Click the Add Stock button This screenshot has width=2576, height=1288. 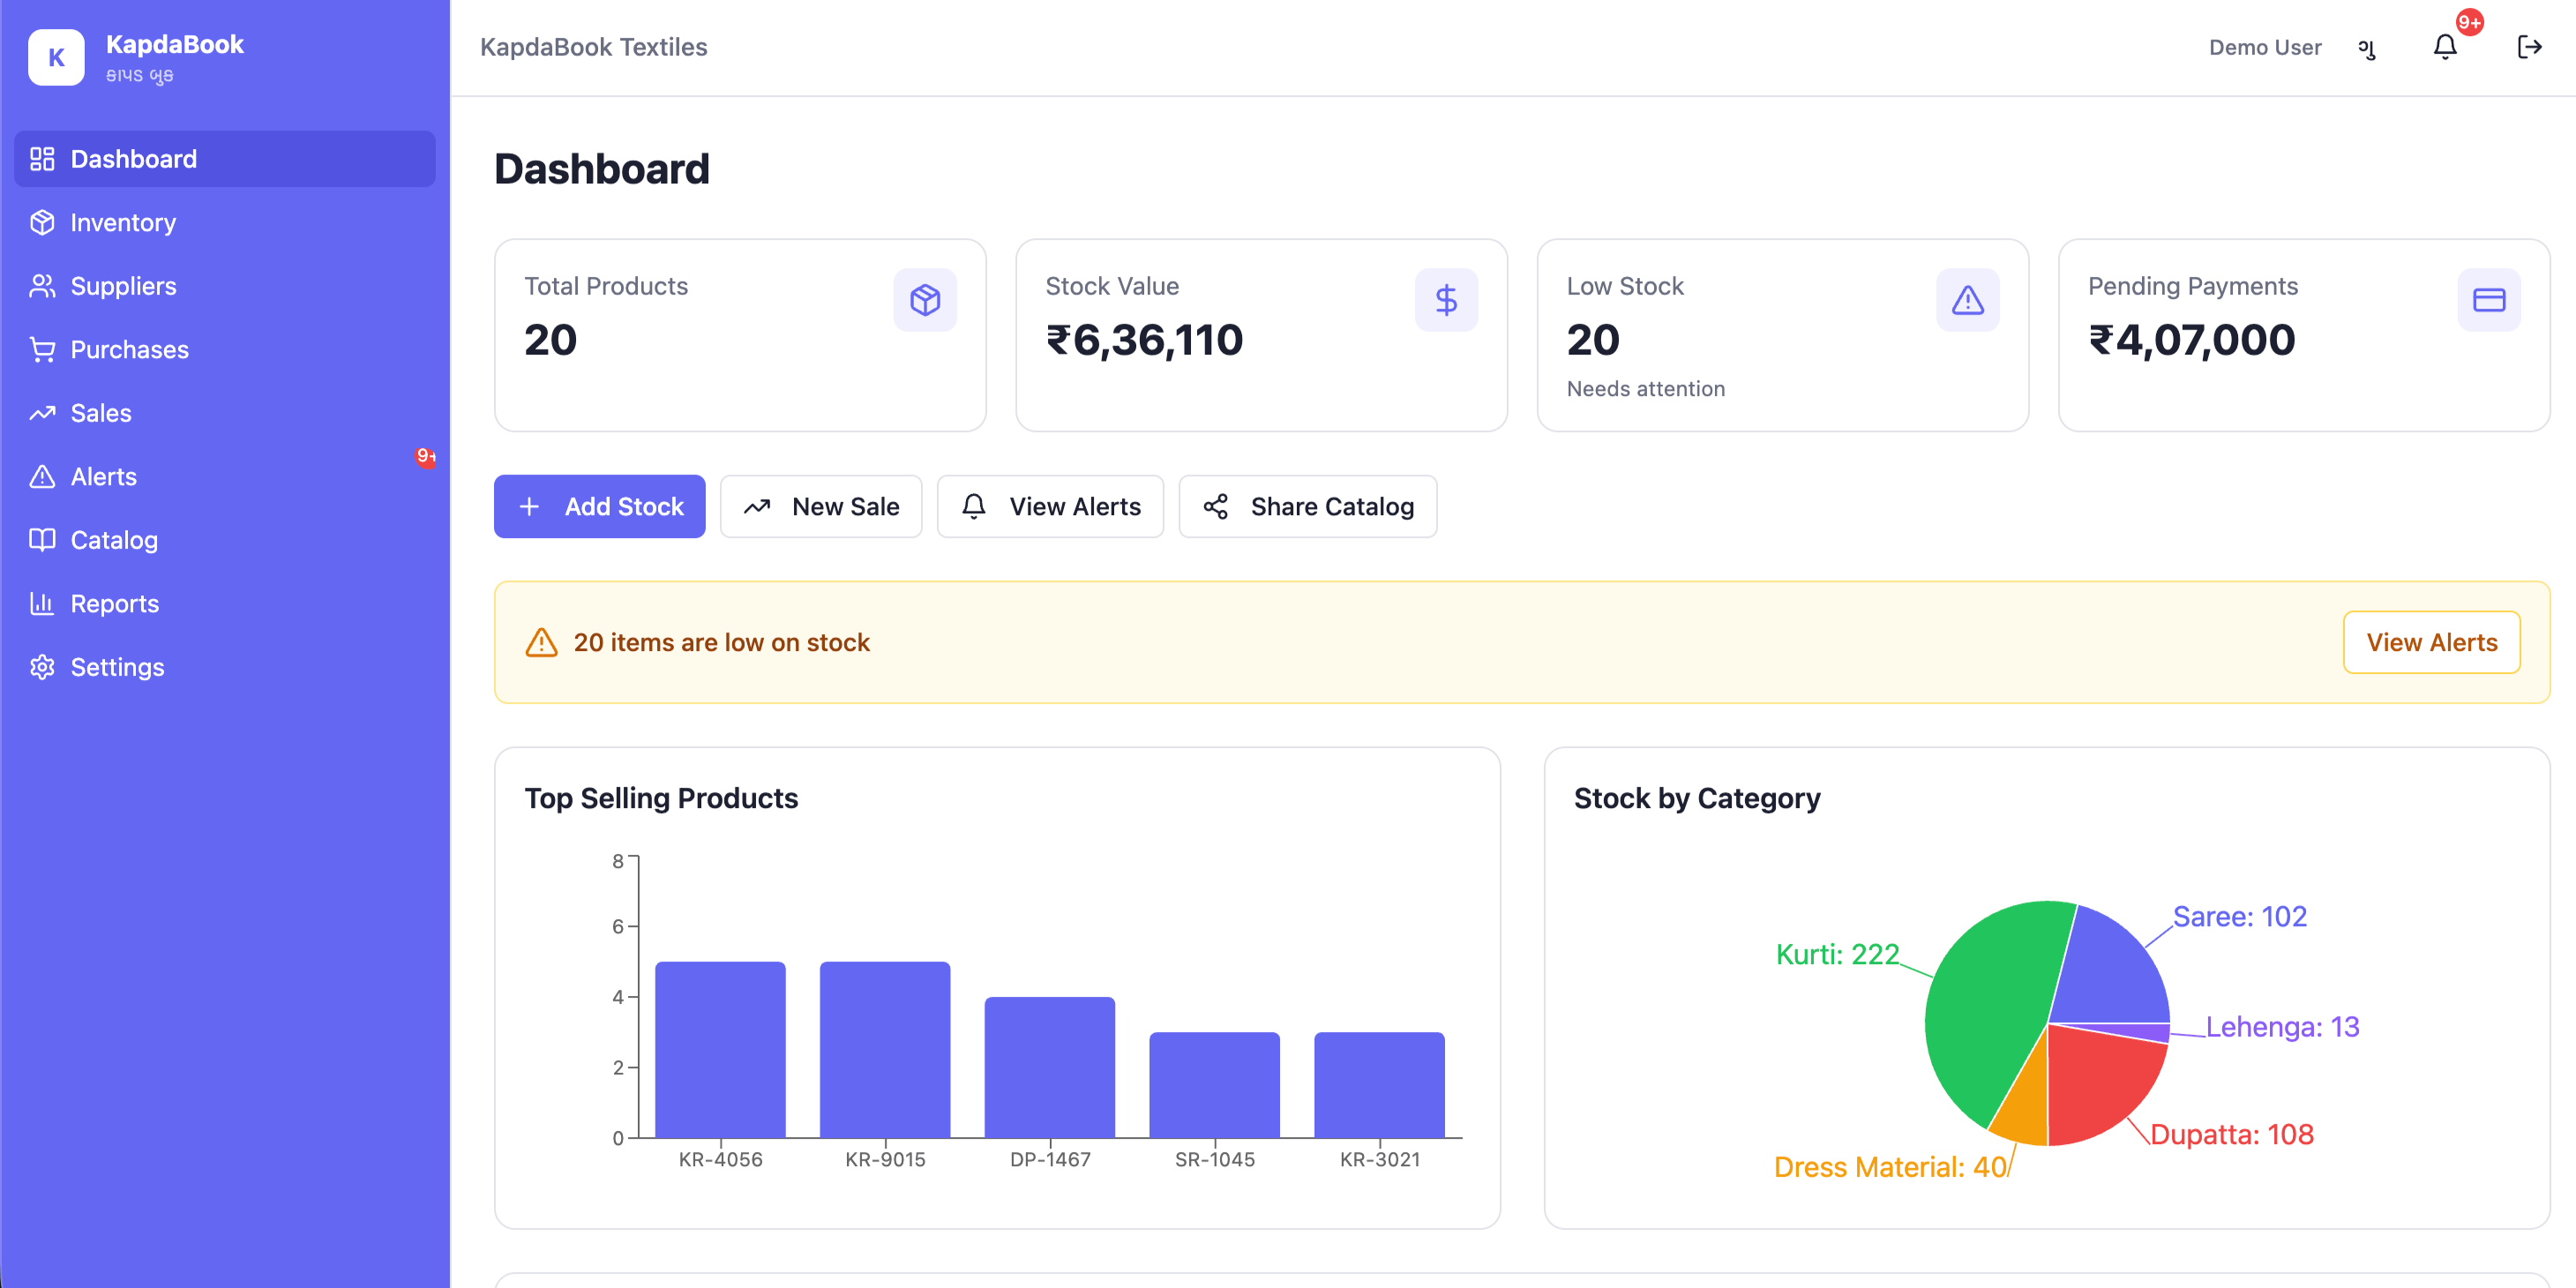pyautogui.click(x=599, y=506)
